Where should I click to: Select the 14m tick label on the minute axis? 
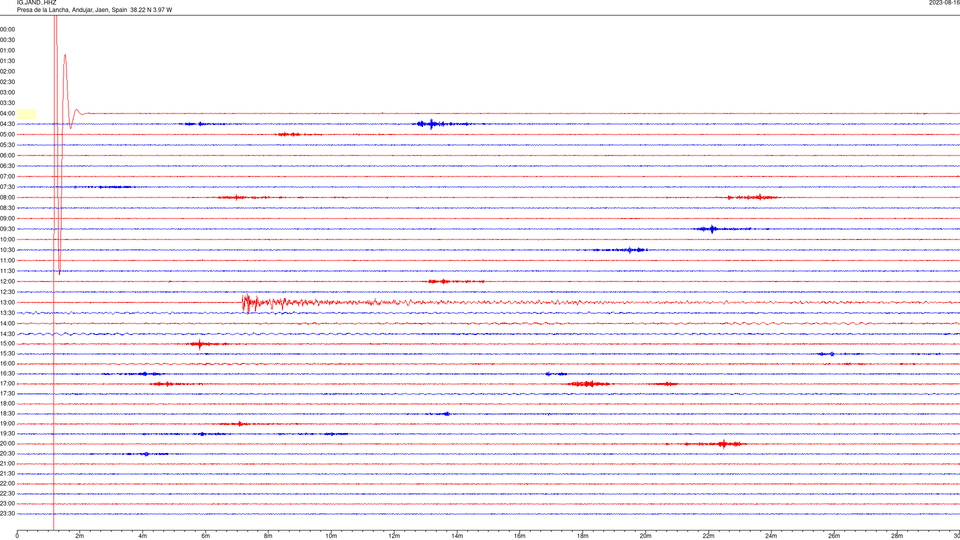click(x=457, y=536)
